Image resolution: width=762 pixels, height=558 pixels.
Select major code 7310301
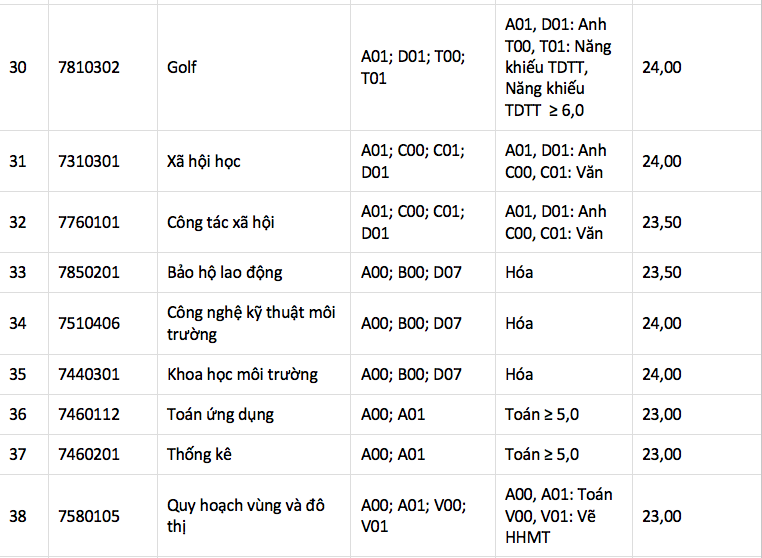[x=89, y=161]
